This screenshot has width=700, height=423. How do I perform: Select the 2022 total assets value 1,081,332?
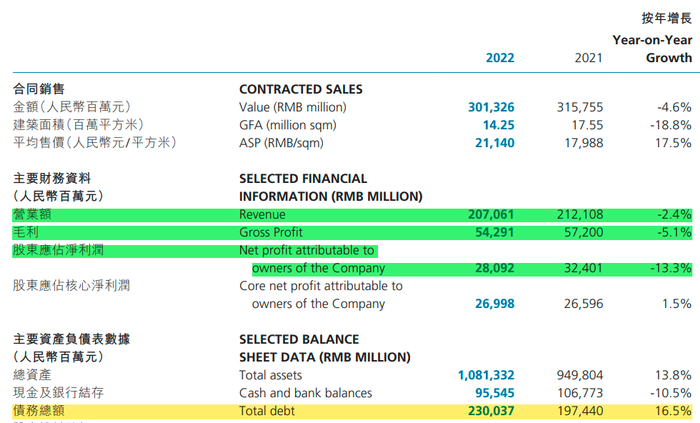coord(486,375)
